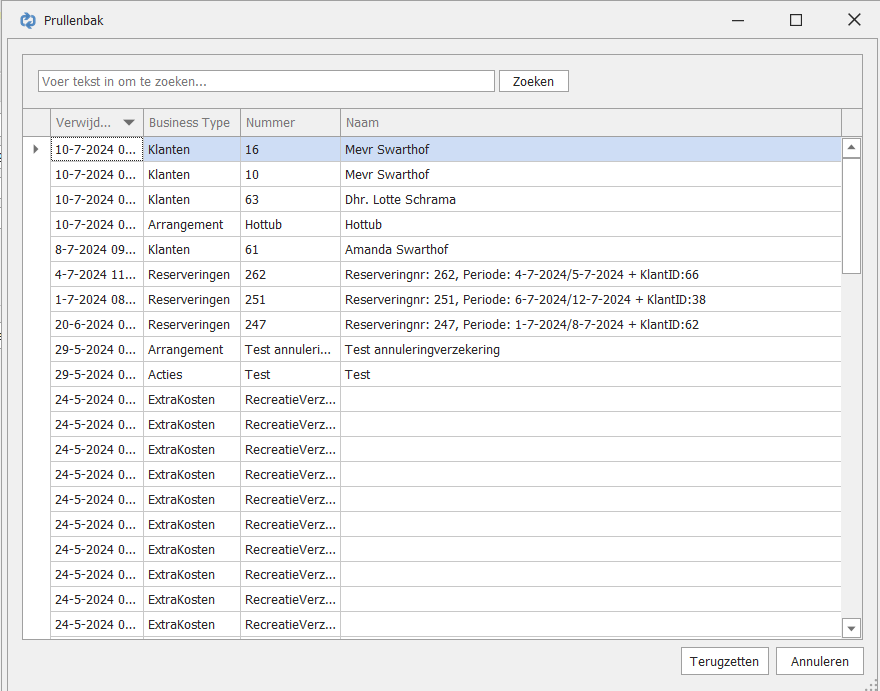Screen dimensions: 880x691
Task: Maximize the Prullenbak window
Action: point(796,20)
